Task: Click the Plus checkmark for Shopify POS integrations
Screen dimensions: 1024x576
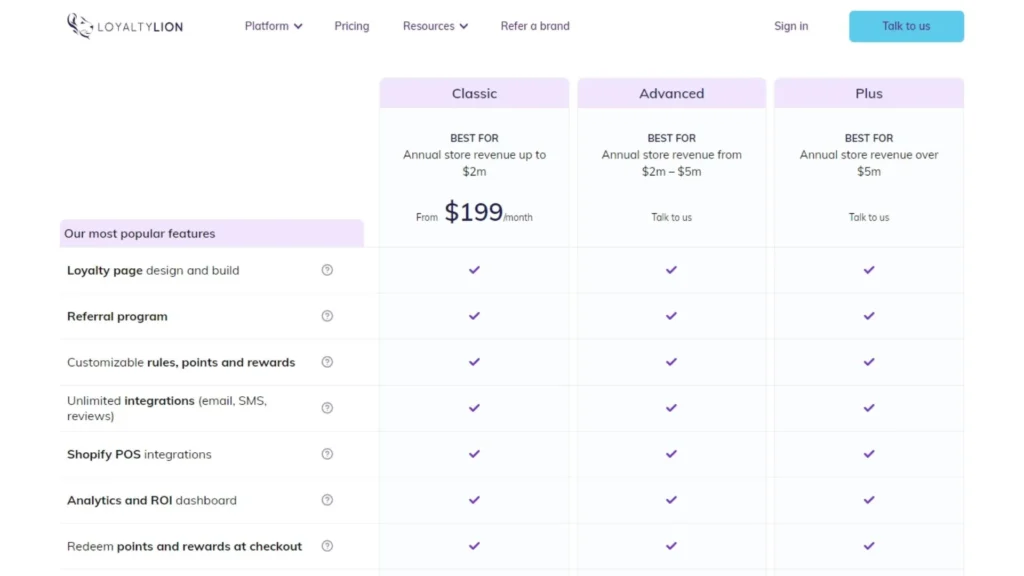Action: (x=868, y=454)
